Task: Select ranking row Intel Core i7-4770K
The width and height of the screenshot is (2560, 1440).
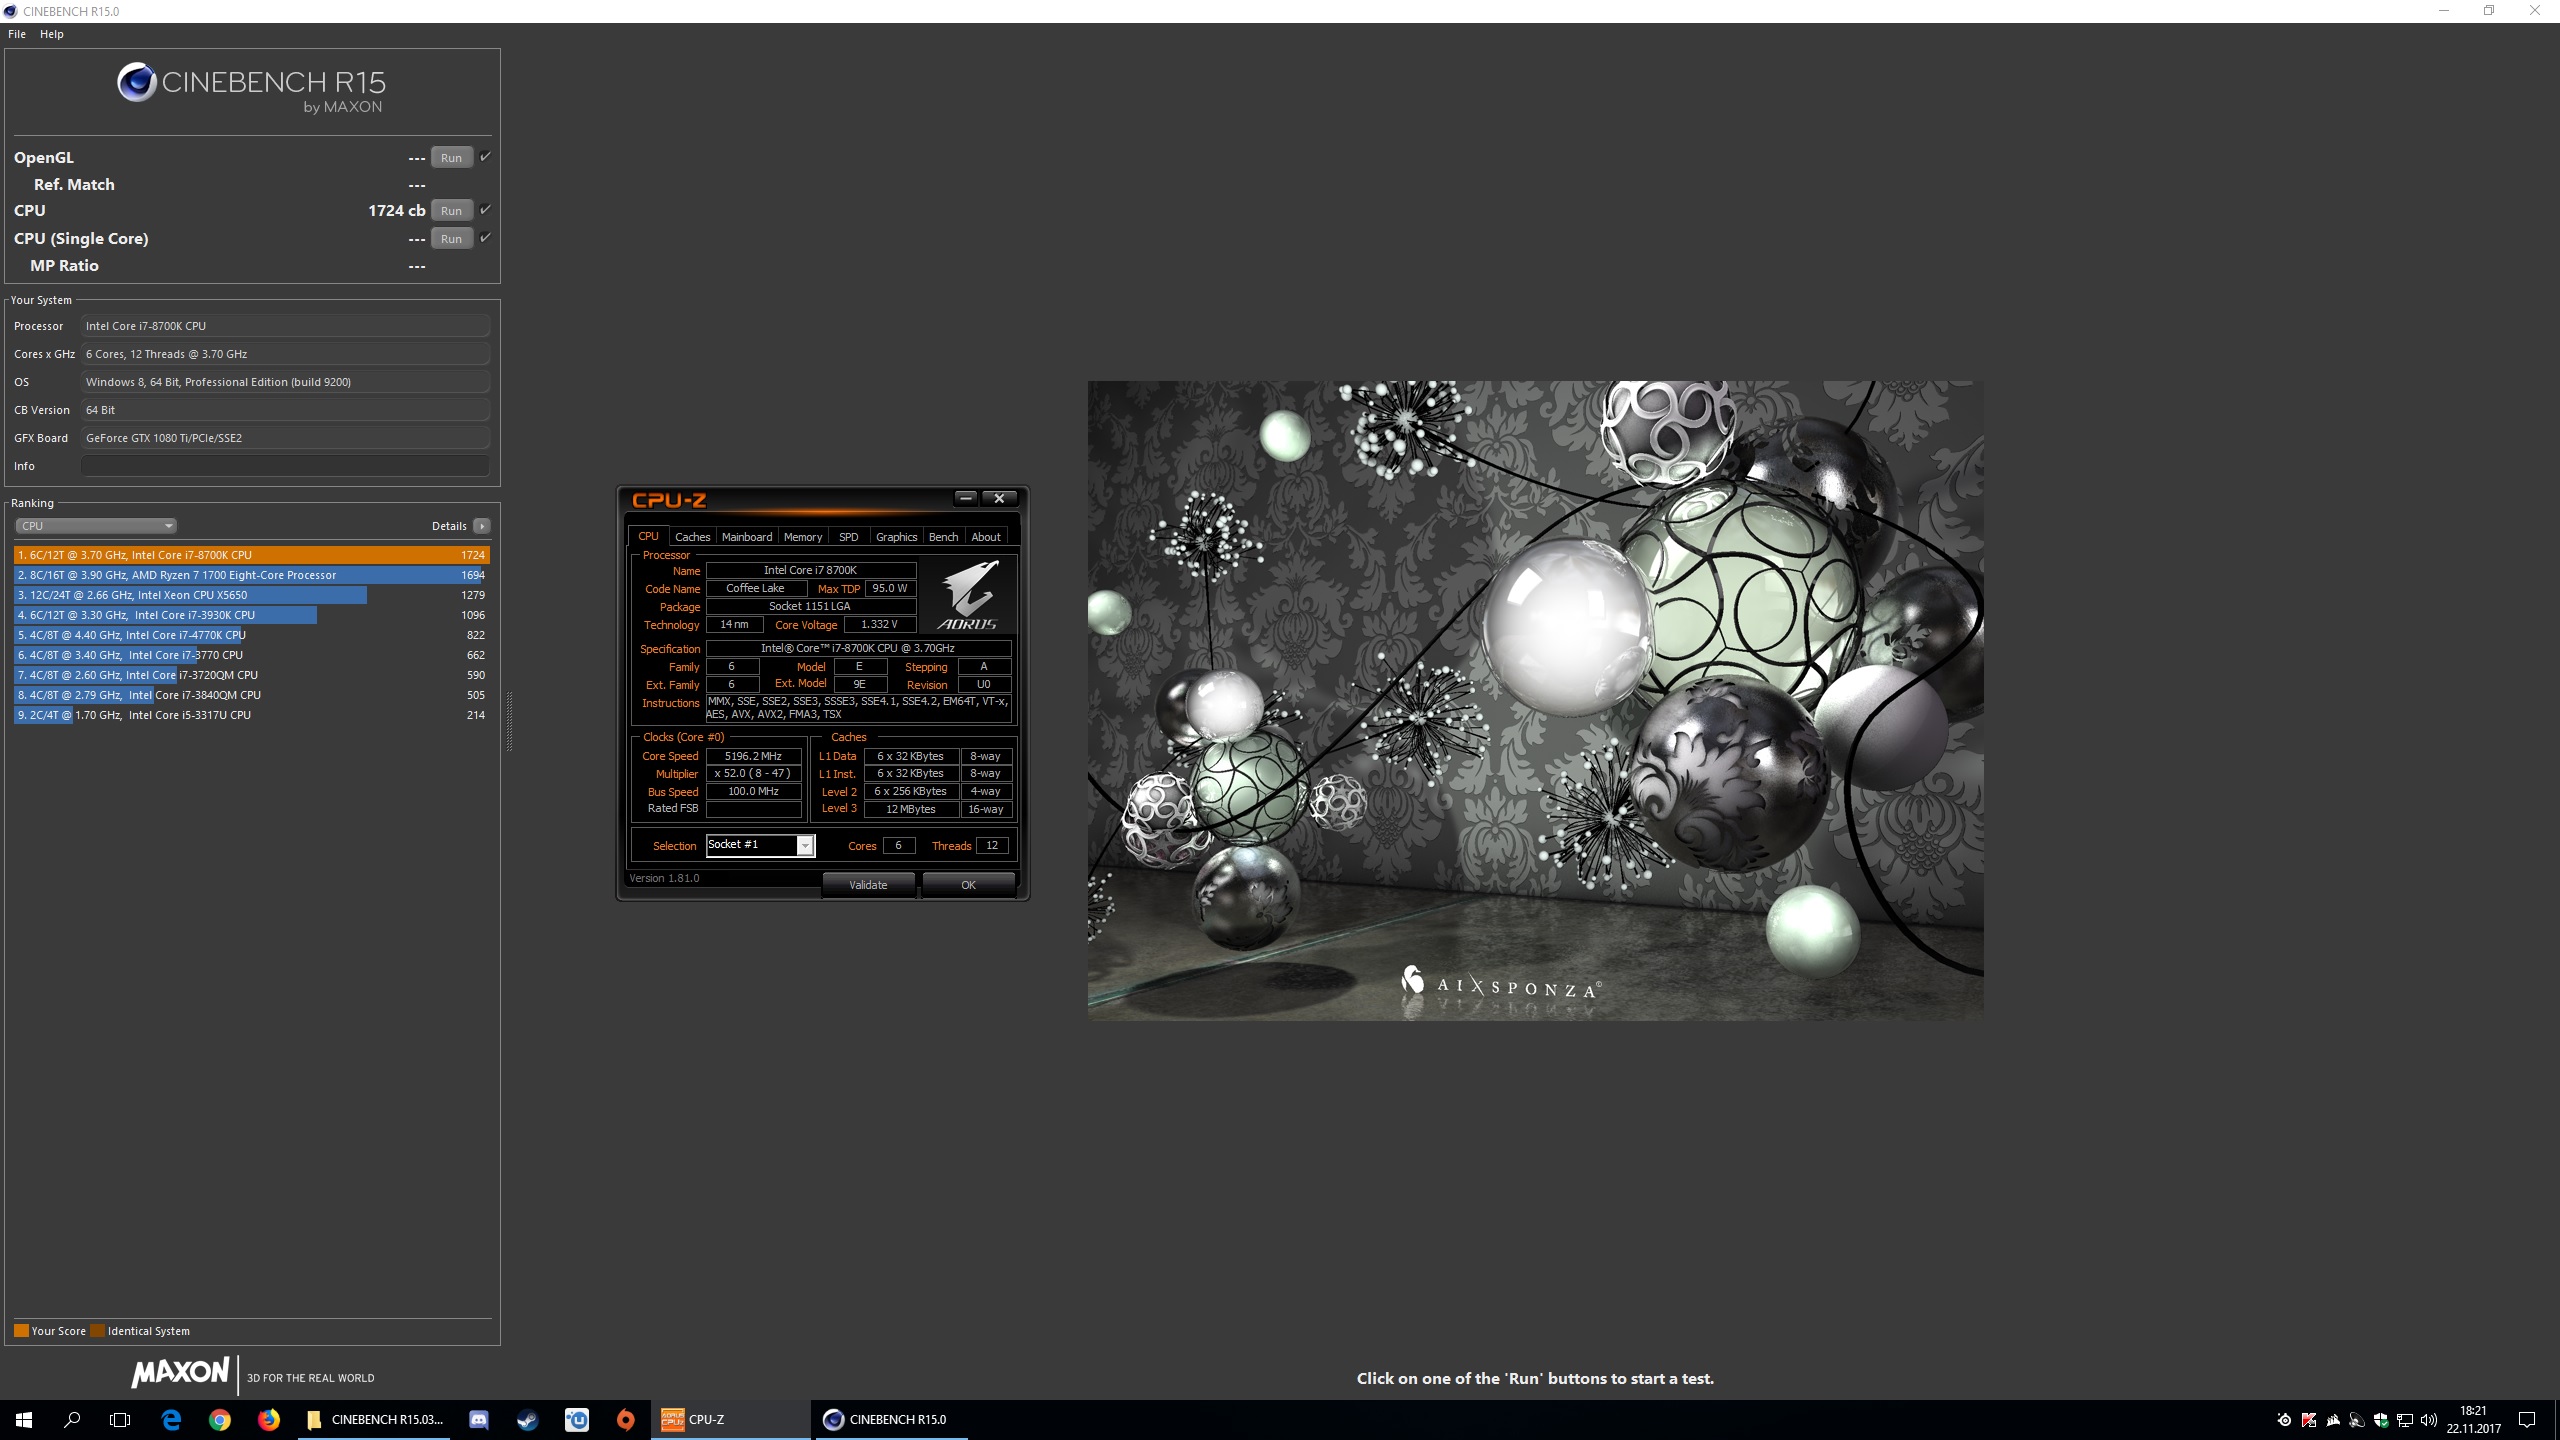Action: (252, 635)
